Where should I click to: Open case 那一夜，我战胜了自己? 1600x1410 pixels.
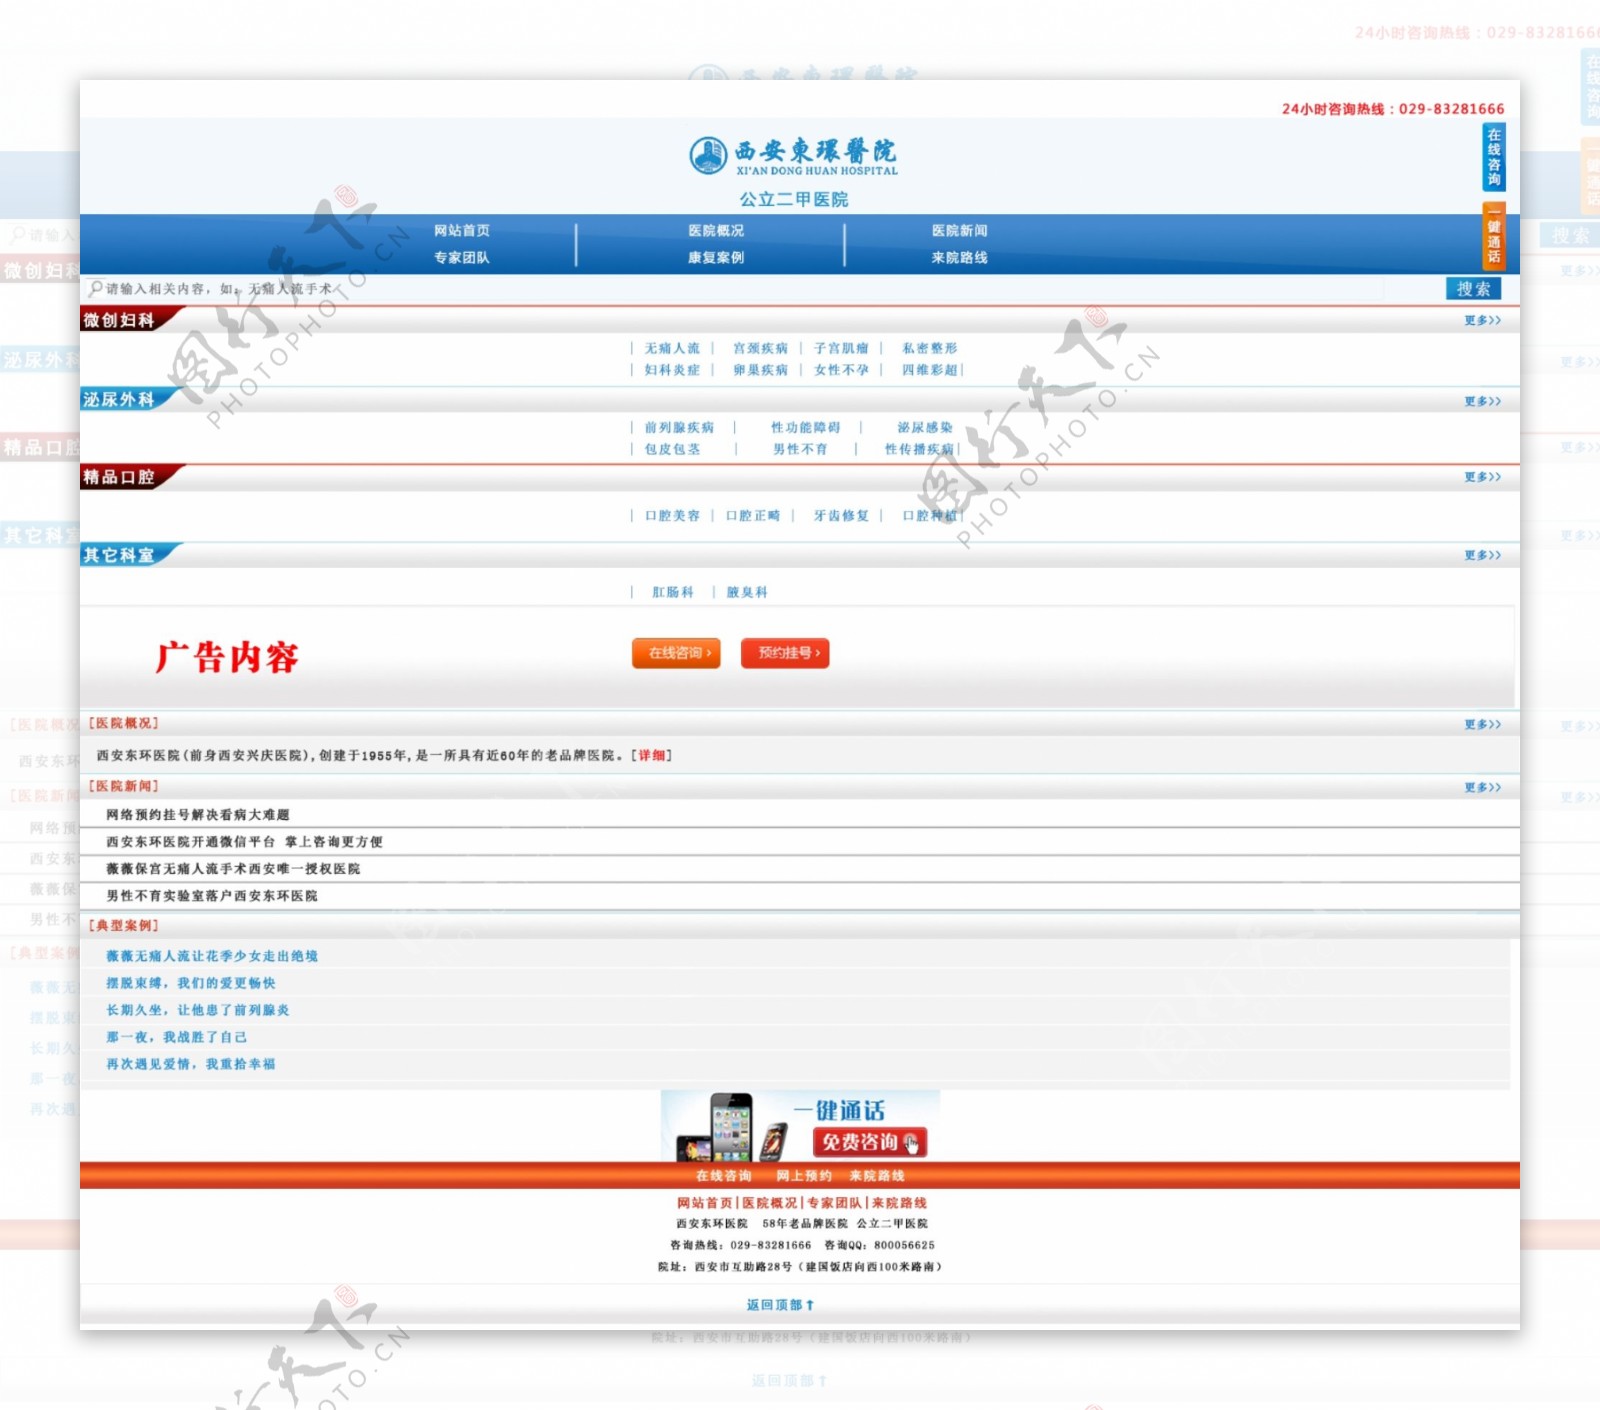(176, 1037)
